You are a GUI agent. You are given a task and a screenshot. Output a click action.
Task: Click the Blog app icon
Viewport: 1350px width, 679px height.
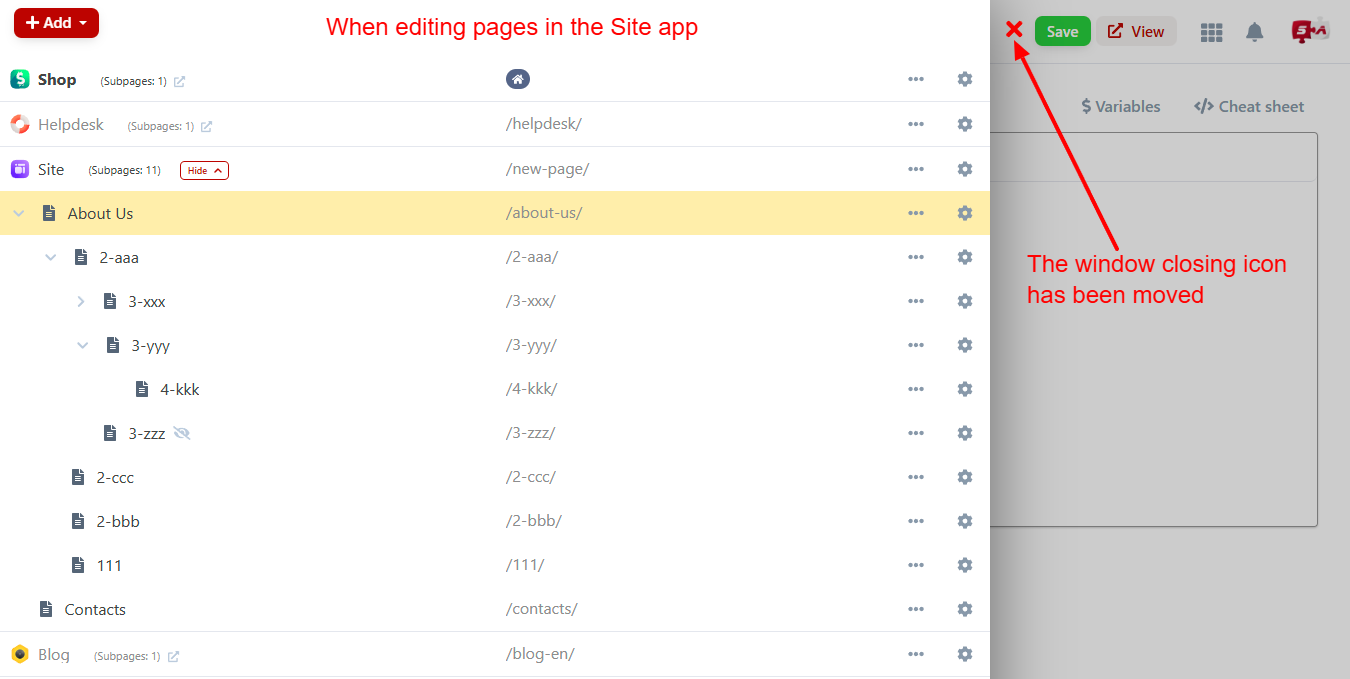19,654
